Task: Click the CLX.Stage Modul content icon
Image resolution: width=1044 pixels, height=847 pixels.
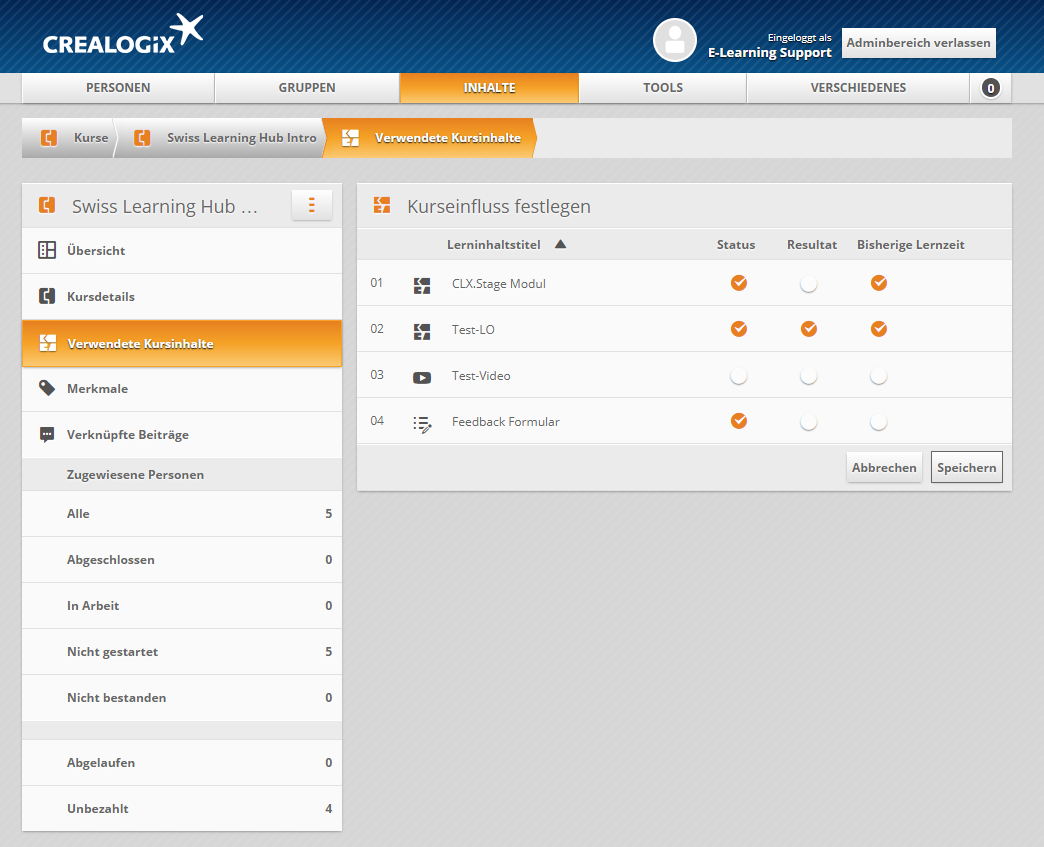Action: click(422, 285)
